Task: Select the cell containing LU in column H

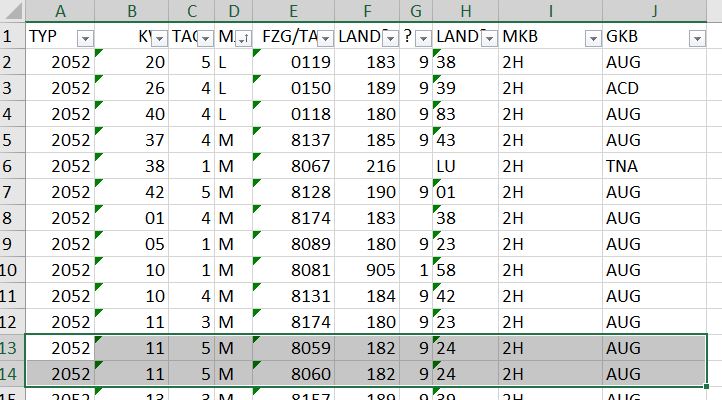Action: point(464,164)
